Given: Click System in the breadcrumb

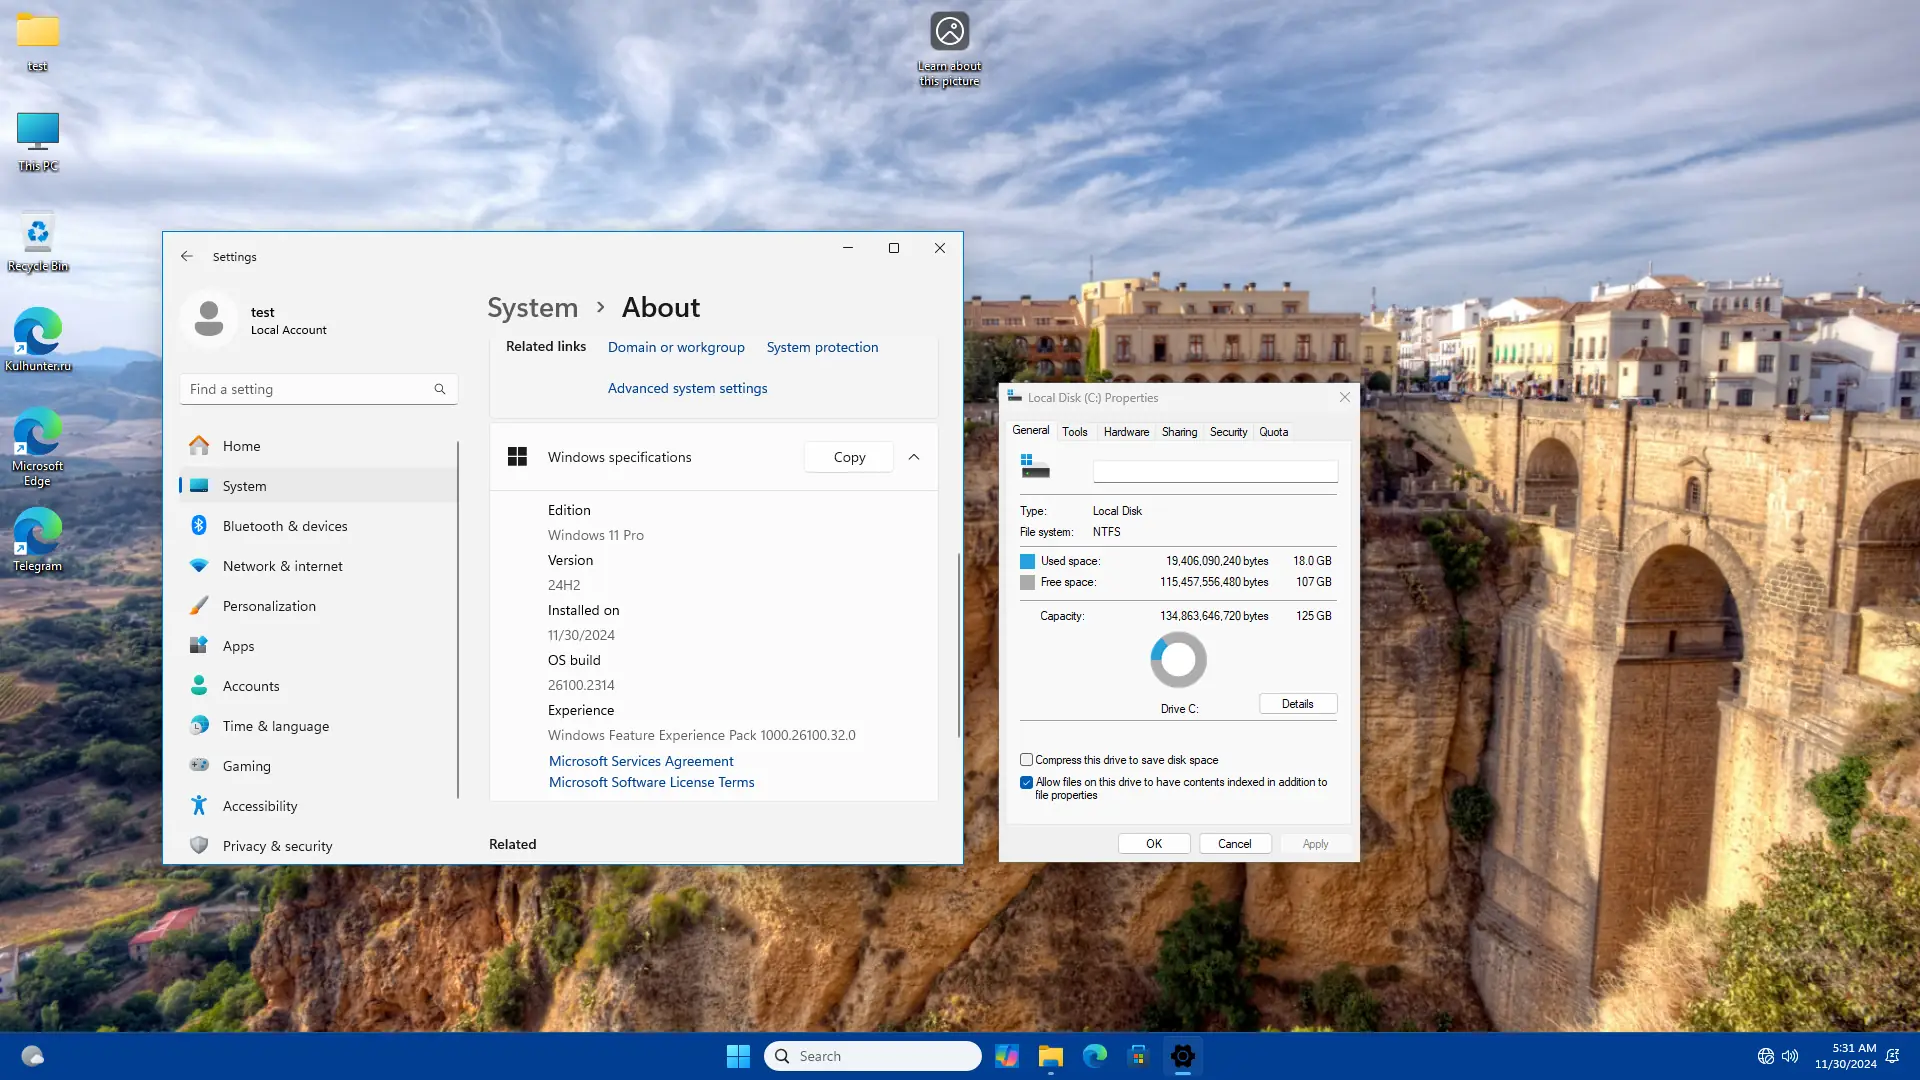Looking at the screenshot, I should (x=532, y=308).
